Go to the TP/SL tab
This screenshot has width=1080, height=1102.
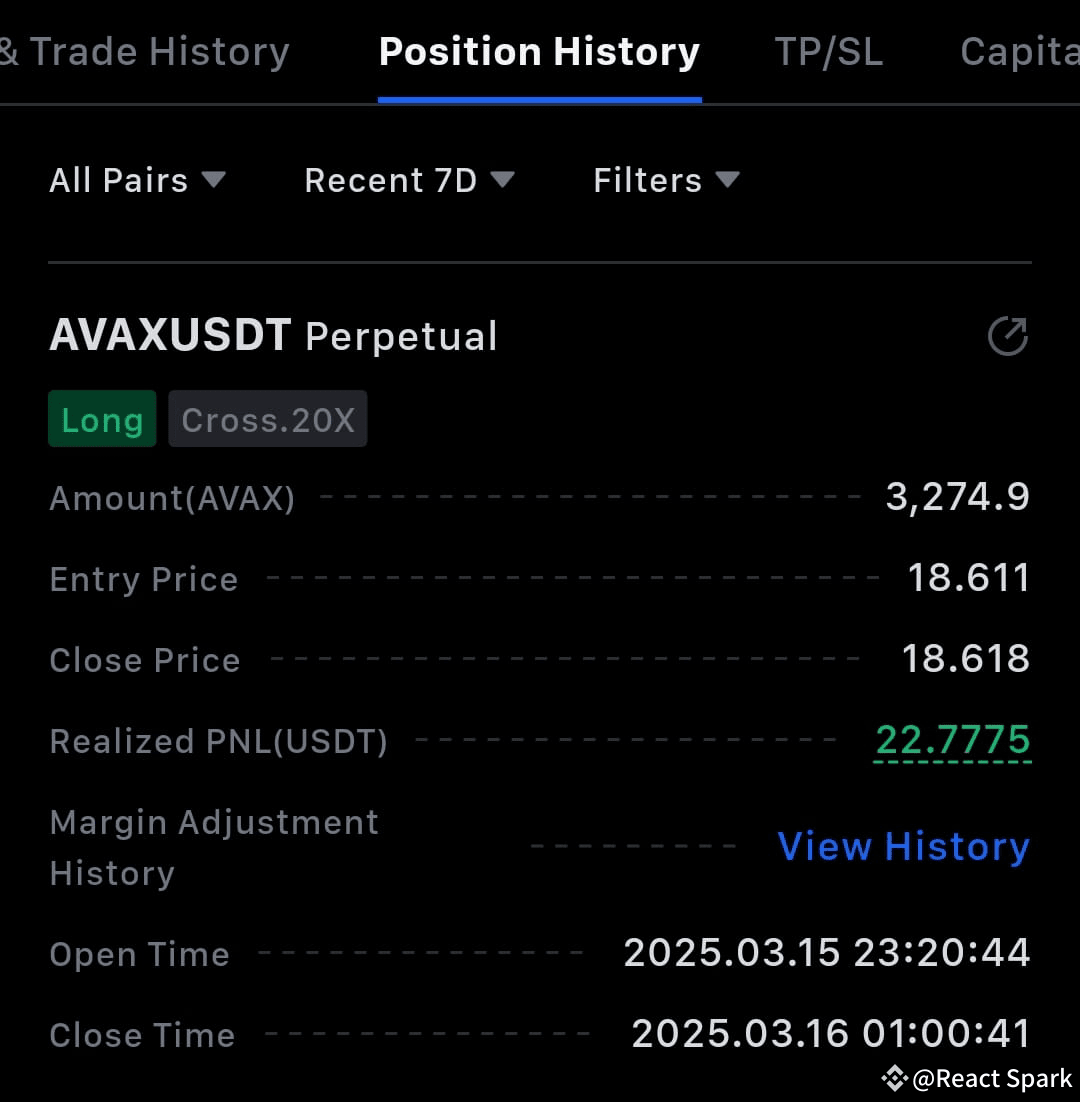[x=829, y=52]
